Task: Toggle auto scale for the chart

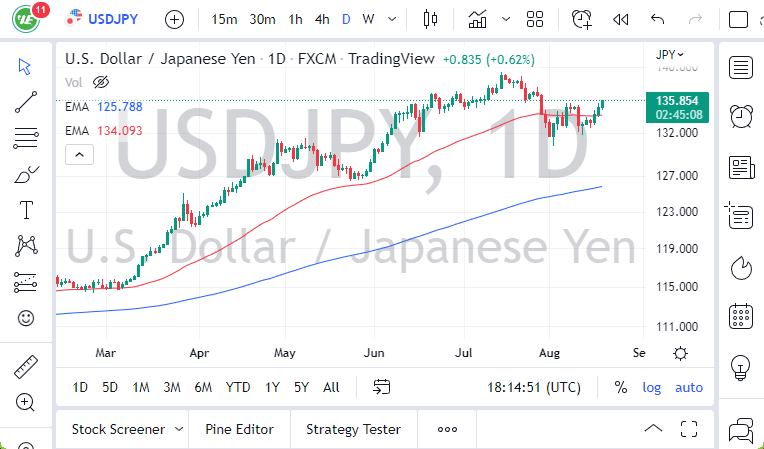Action: pos(689,387)
